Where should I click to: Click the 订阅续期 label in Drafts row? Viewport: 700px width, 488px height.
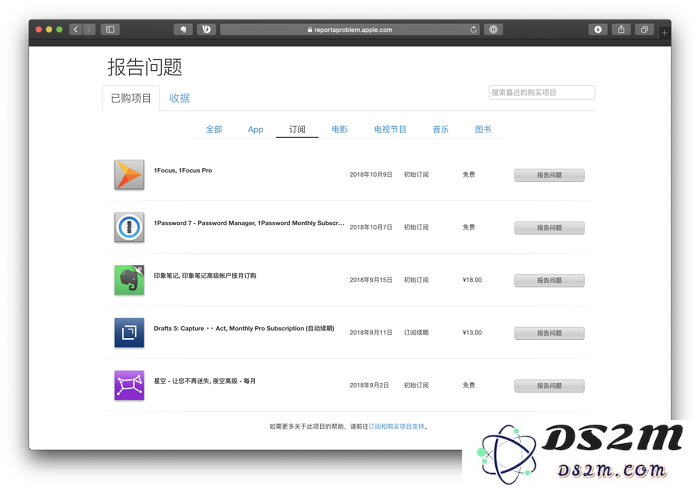pyautogui.click(x=416, y=333)
